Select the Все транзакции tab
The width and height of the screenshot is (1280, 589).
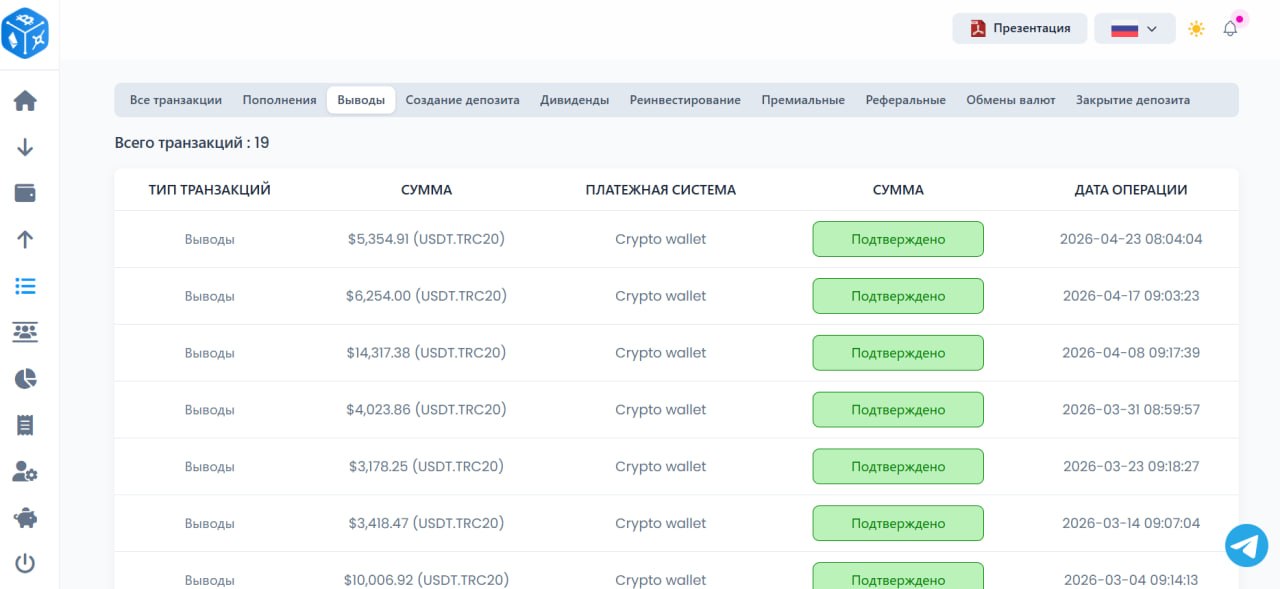pos(176,100)
